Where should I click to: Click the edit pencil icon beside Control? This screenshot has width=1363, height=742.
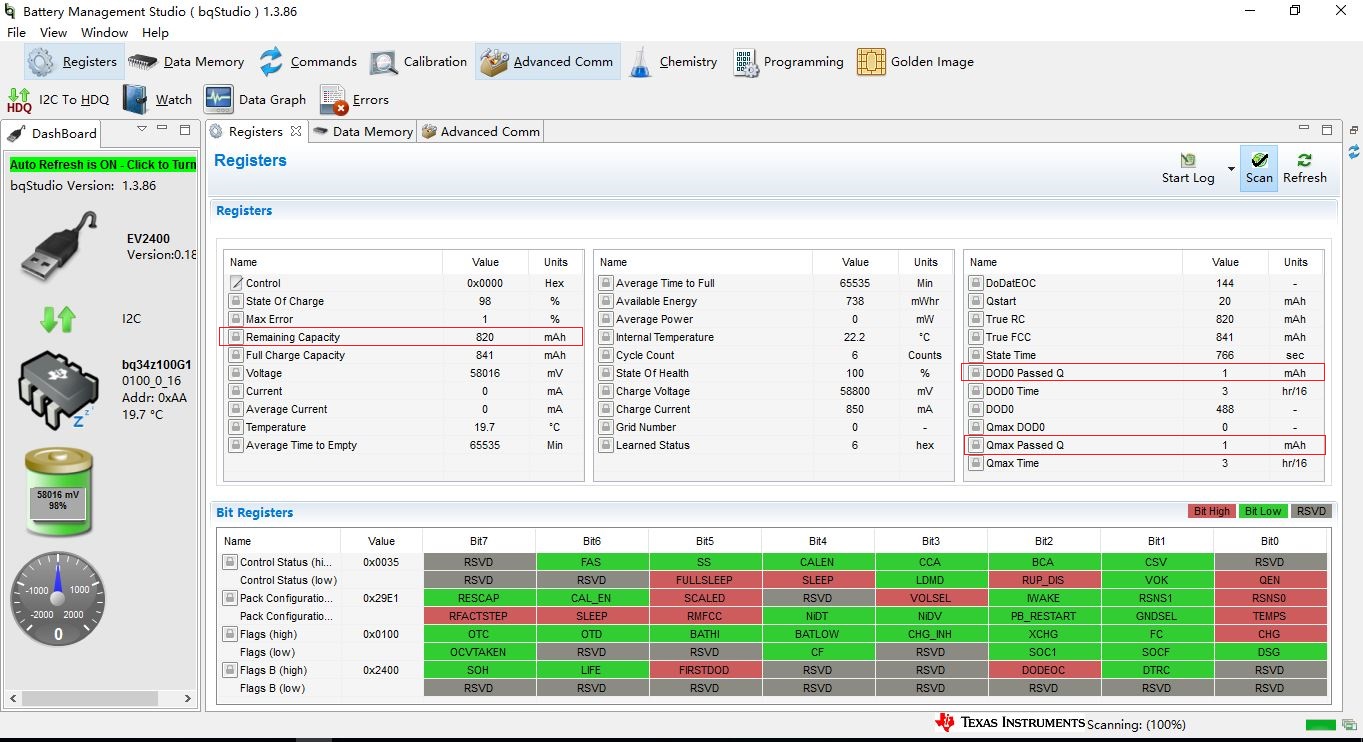(236, 283)
